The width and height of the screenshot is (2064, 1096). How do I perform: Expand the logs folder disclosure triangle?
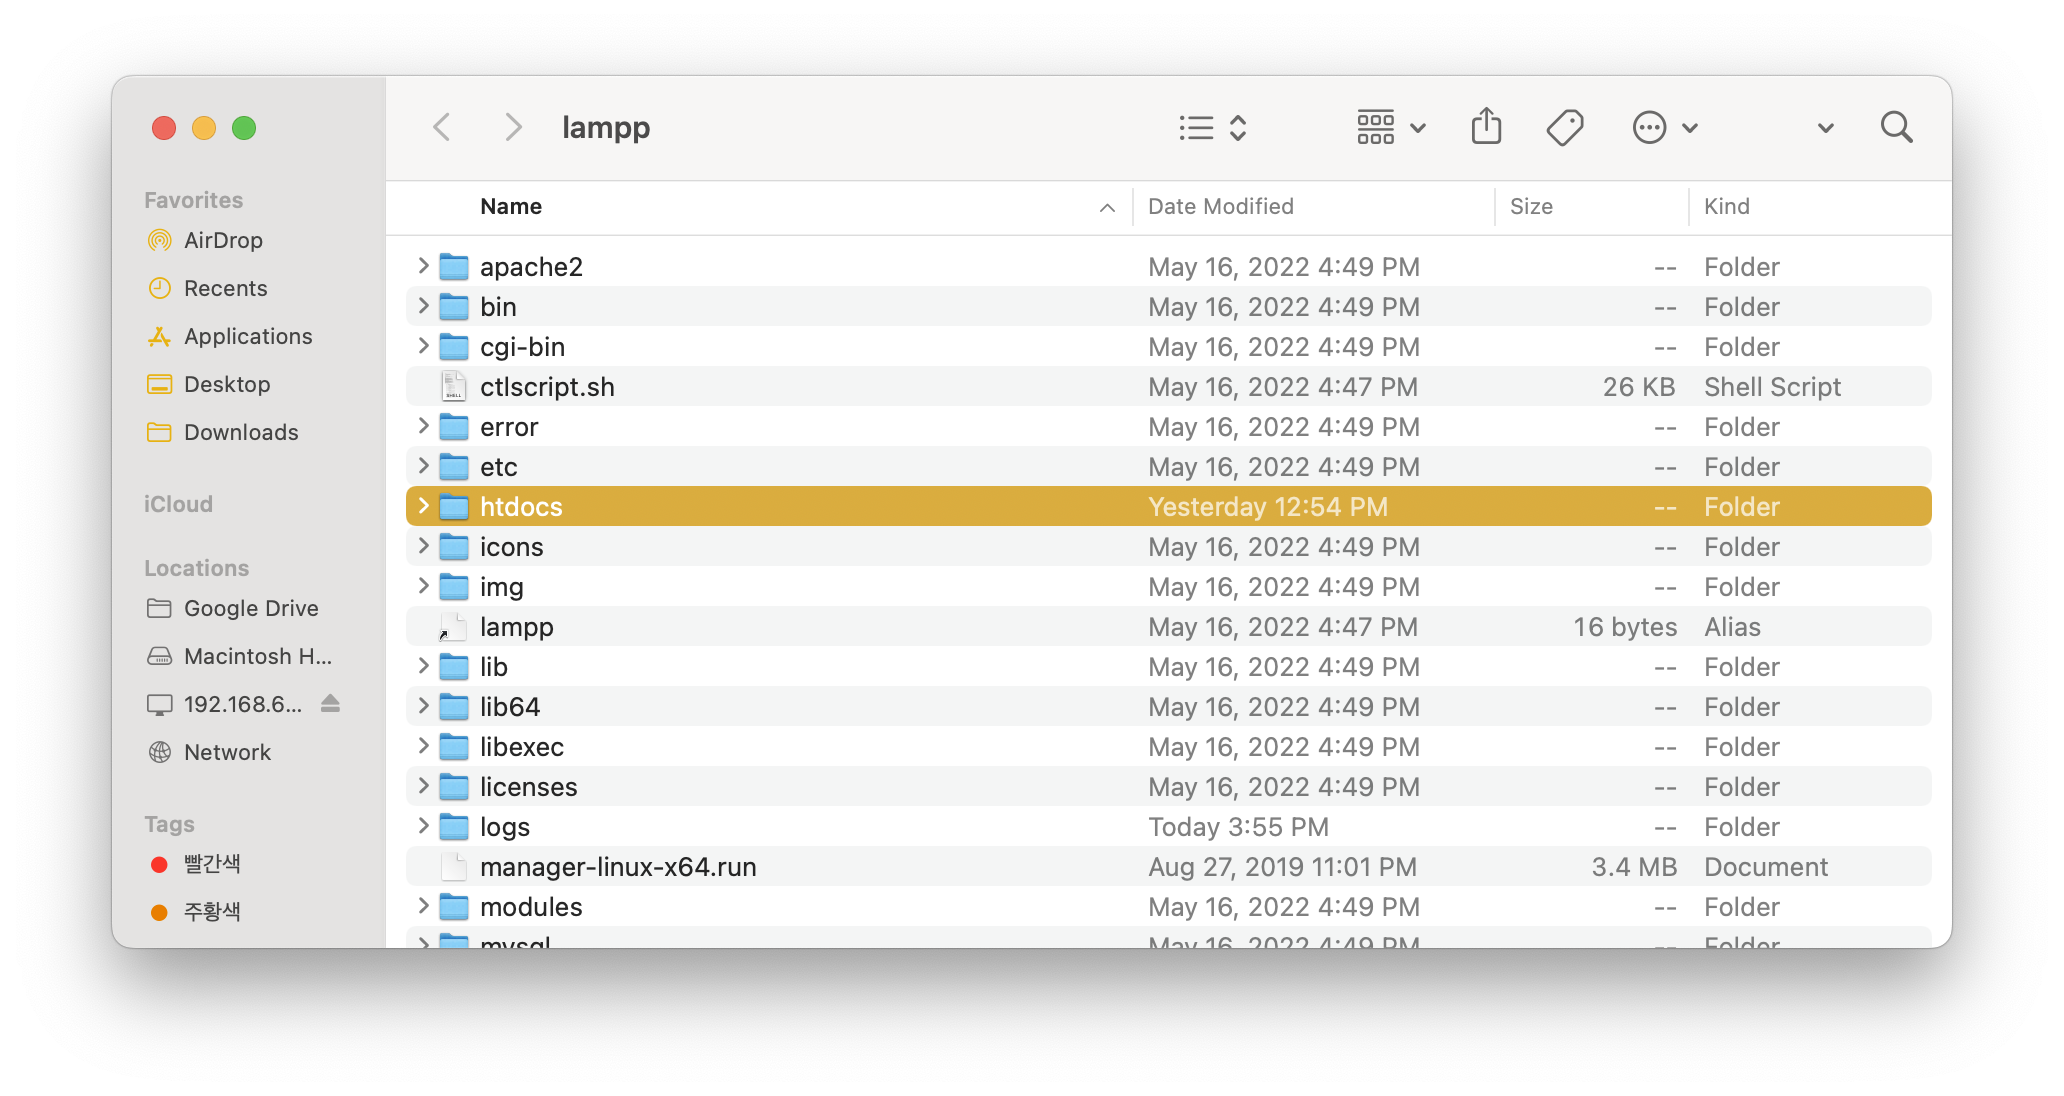coord(423,826)
